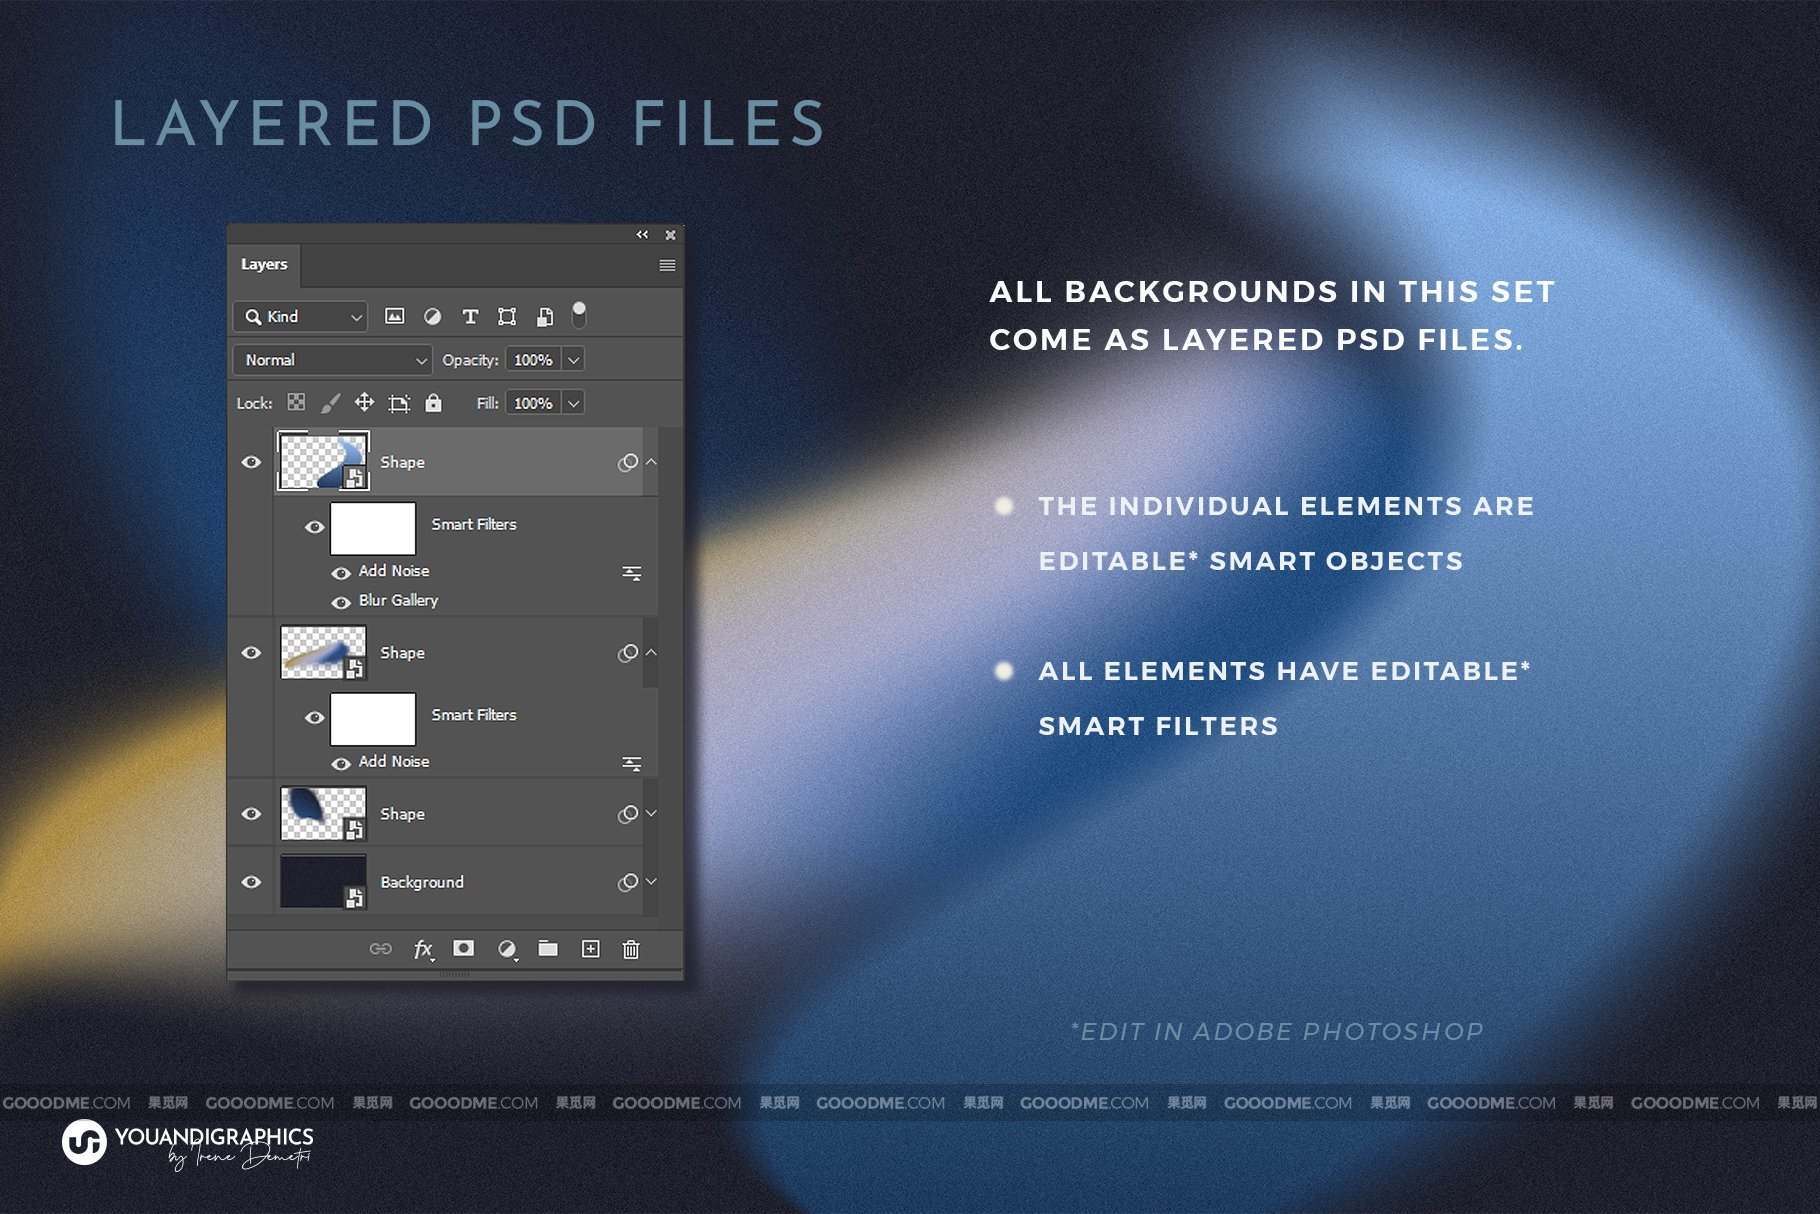
Task: Filter layers by pixel layer icon
Action: [395, 316]
